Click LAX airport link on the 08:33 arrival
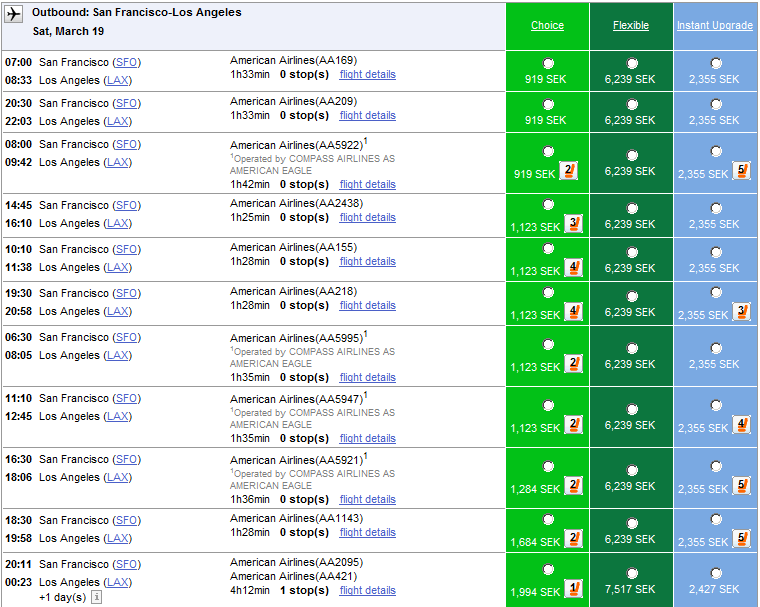Image resolution: width=760 pixels, height=607 pixels. click(118, 80)
